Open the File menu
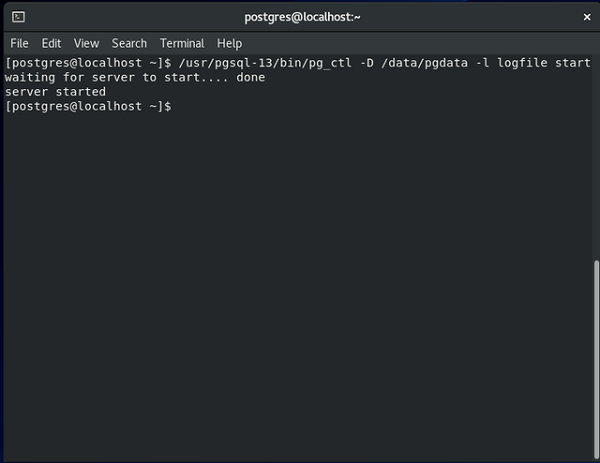The width and height of the screenshot is (600, 463). (19, 43)
